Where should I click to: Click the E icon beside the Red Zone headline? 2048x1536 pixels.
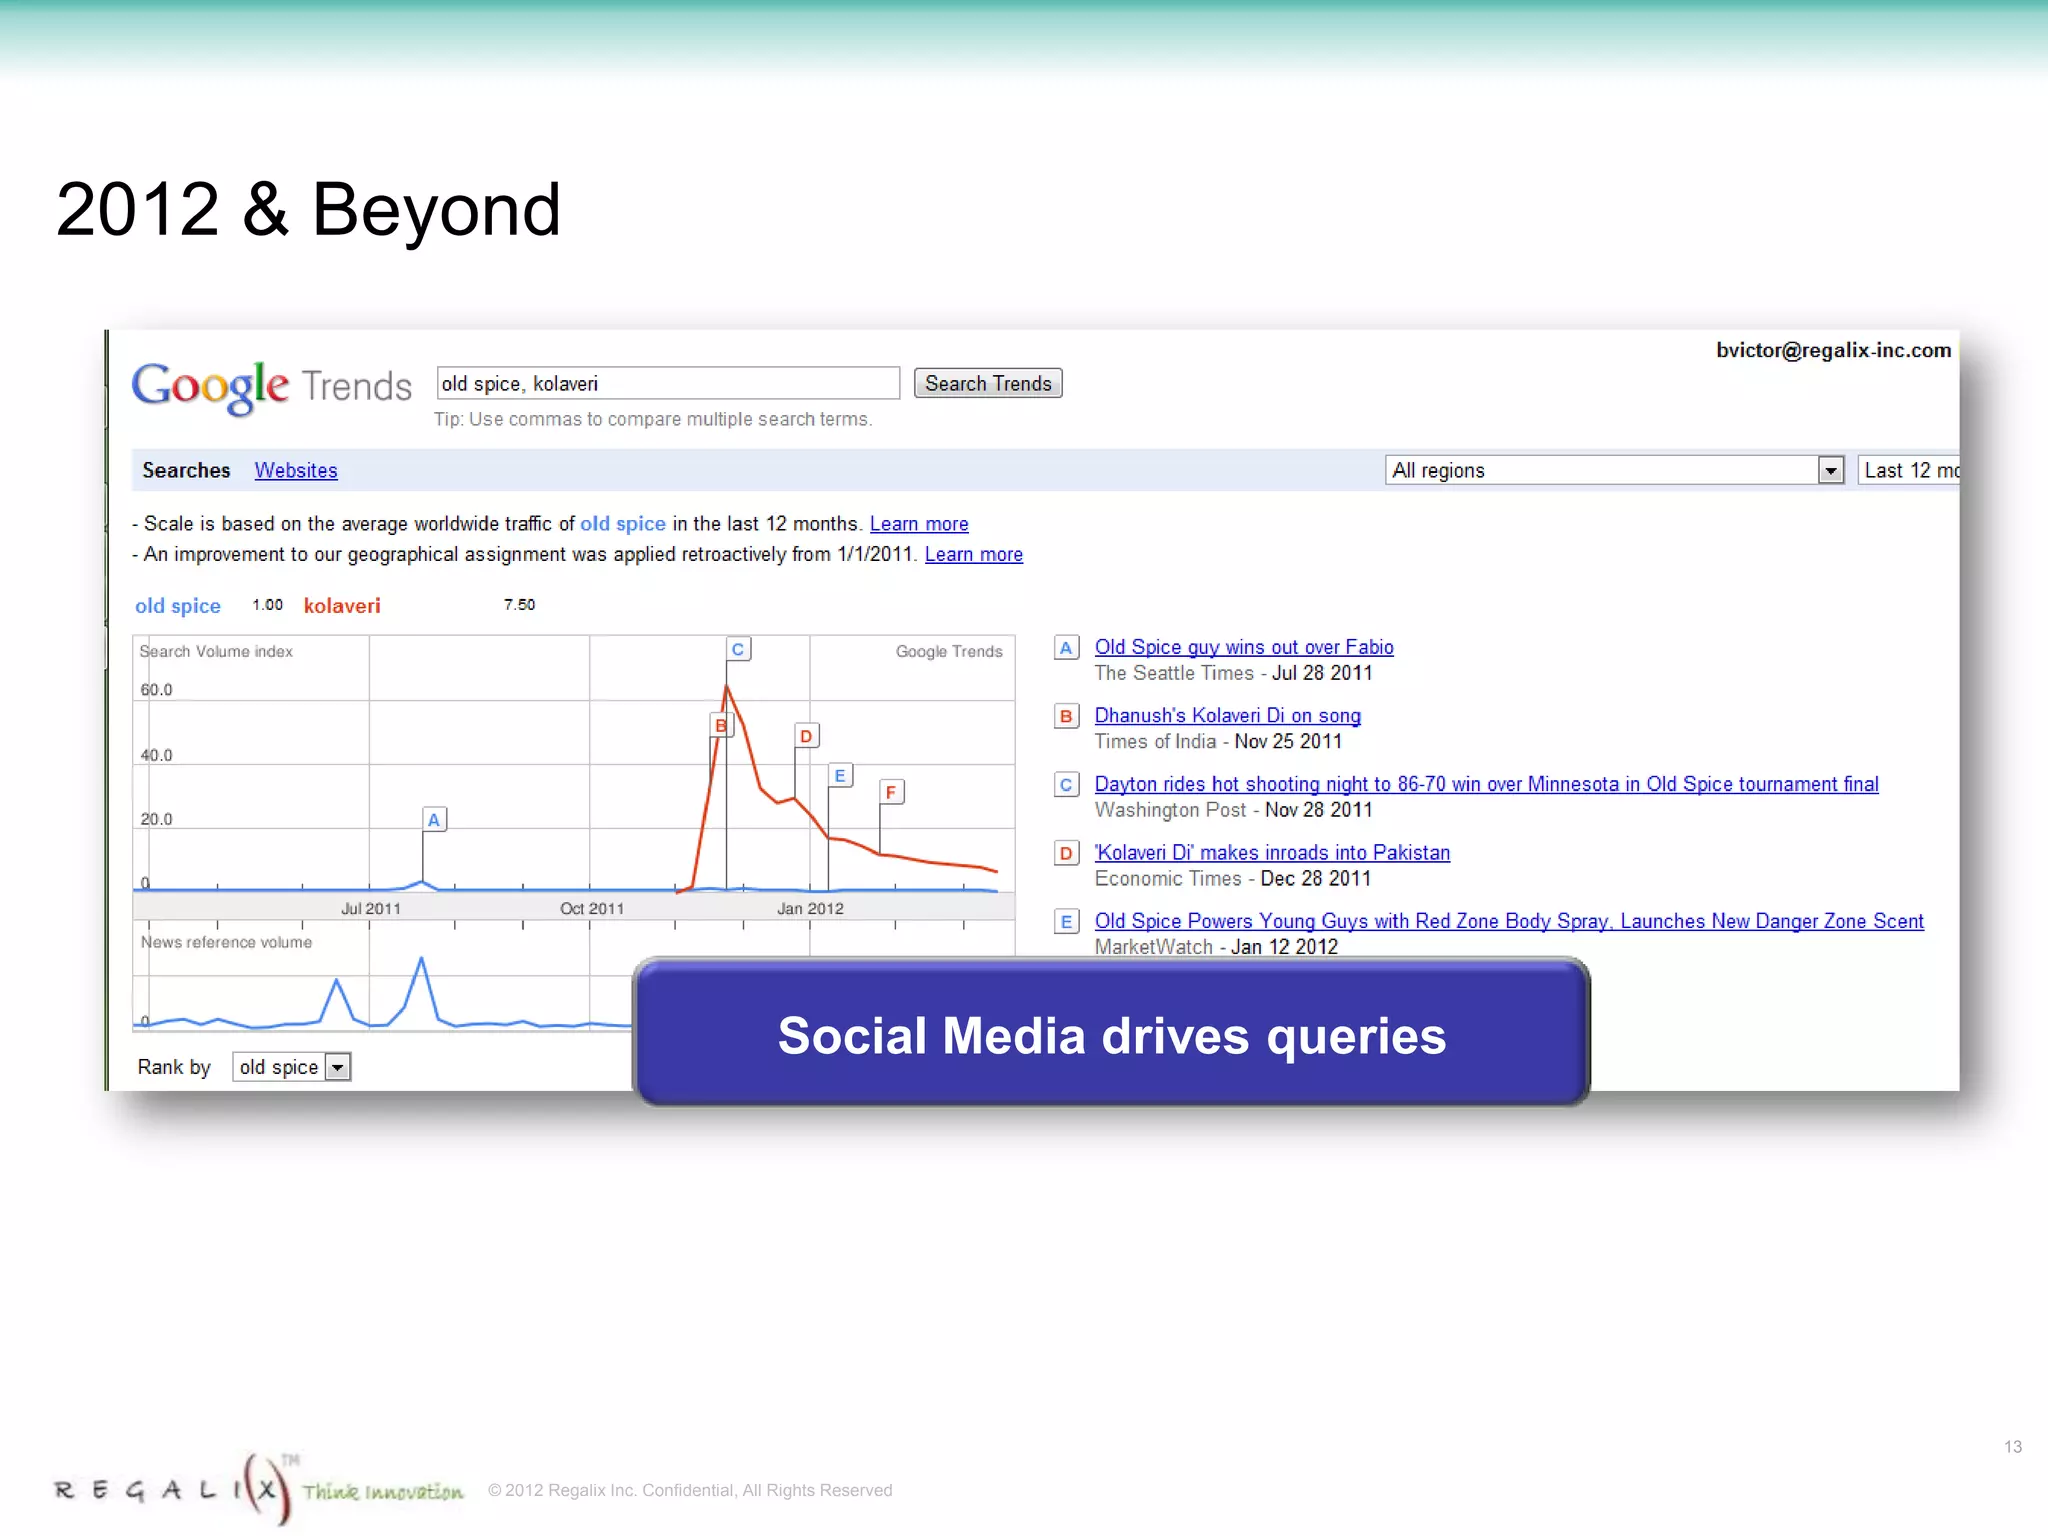pos(1066,922)
